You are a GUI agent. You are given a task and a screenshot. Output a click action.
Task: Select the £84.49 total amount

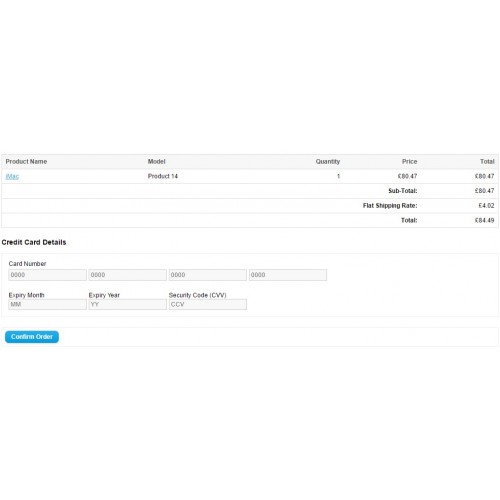pyautogui.click(x=484, y=220)
